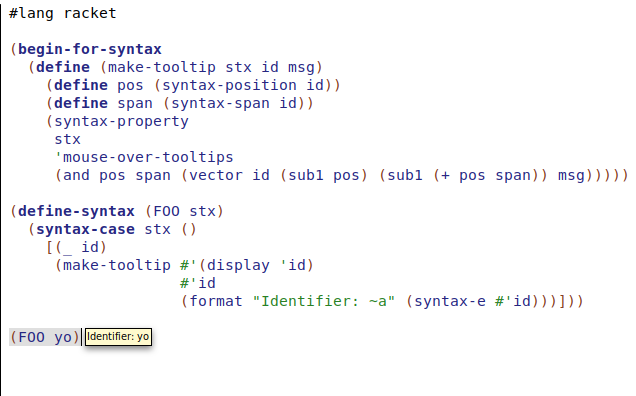Click the begin-for-syntax keyword
This screenshot has width=636, height=396.
pos(90,50)
